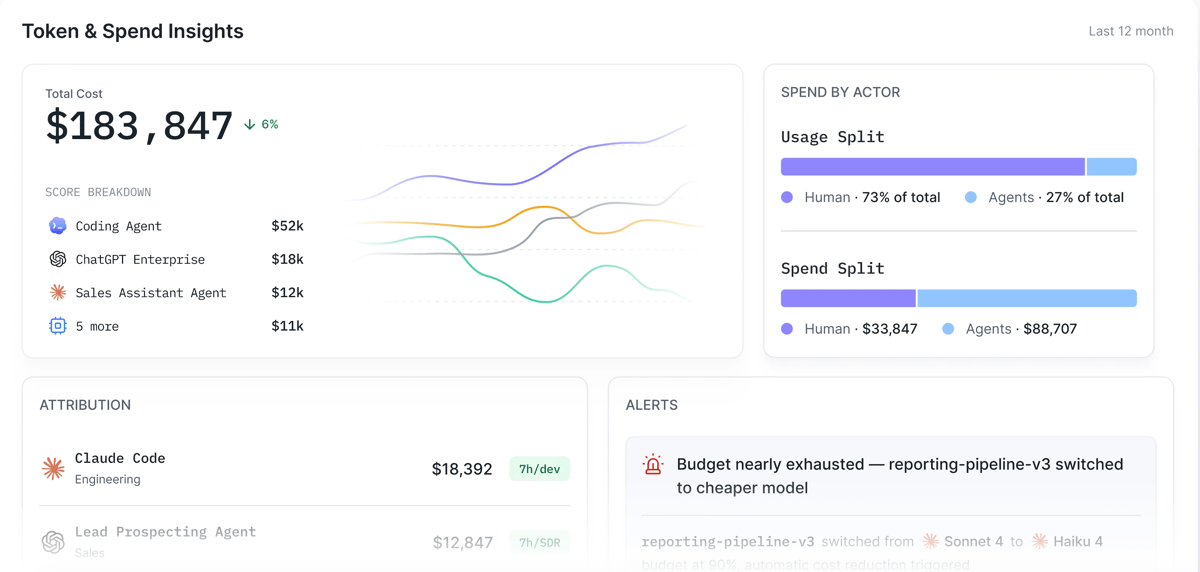Click the ChatGPT Enterprise breakdown label

click(140, 259)
